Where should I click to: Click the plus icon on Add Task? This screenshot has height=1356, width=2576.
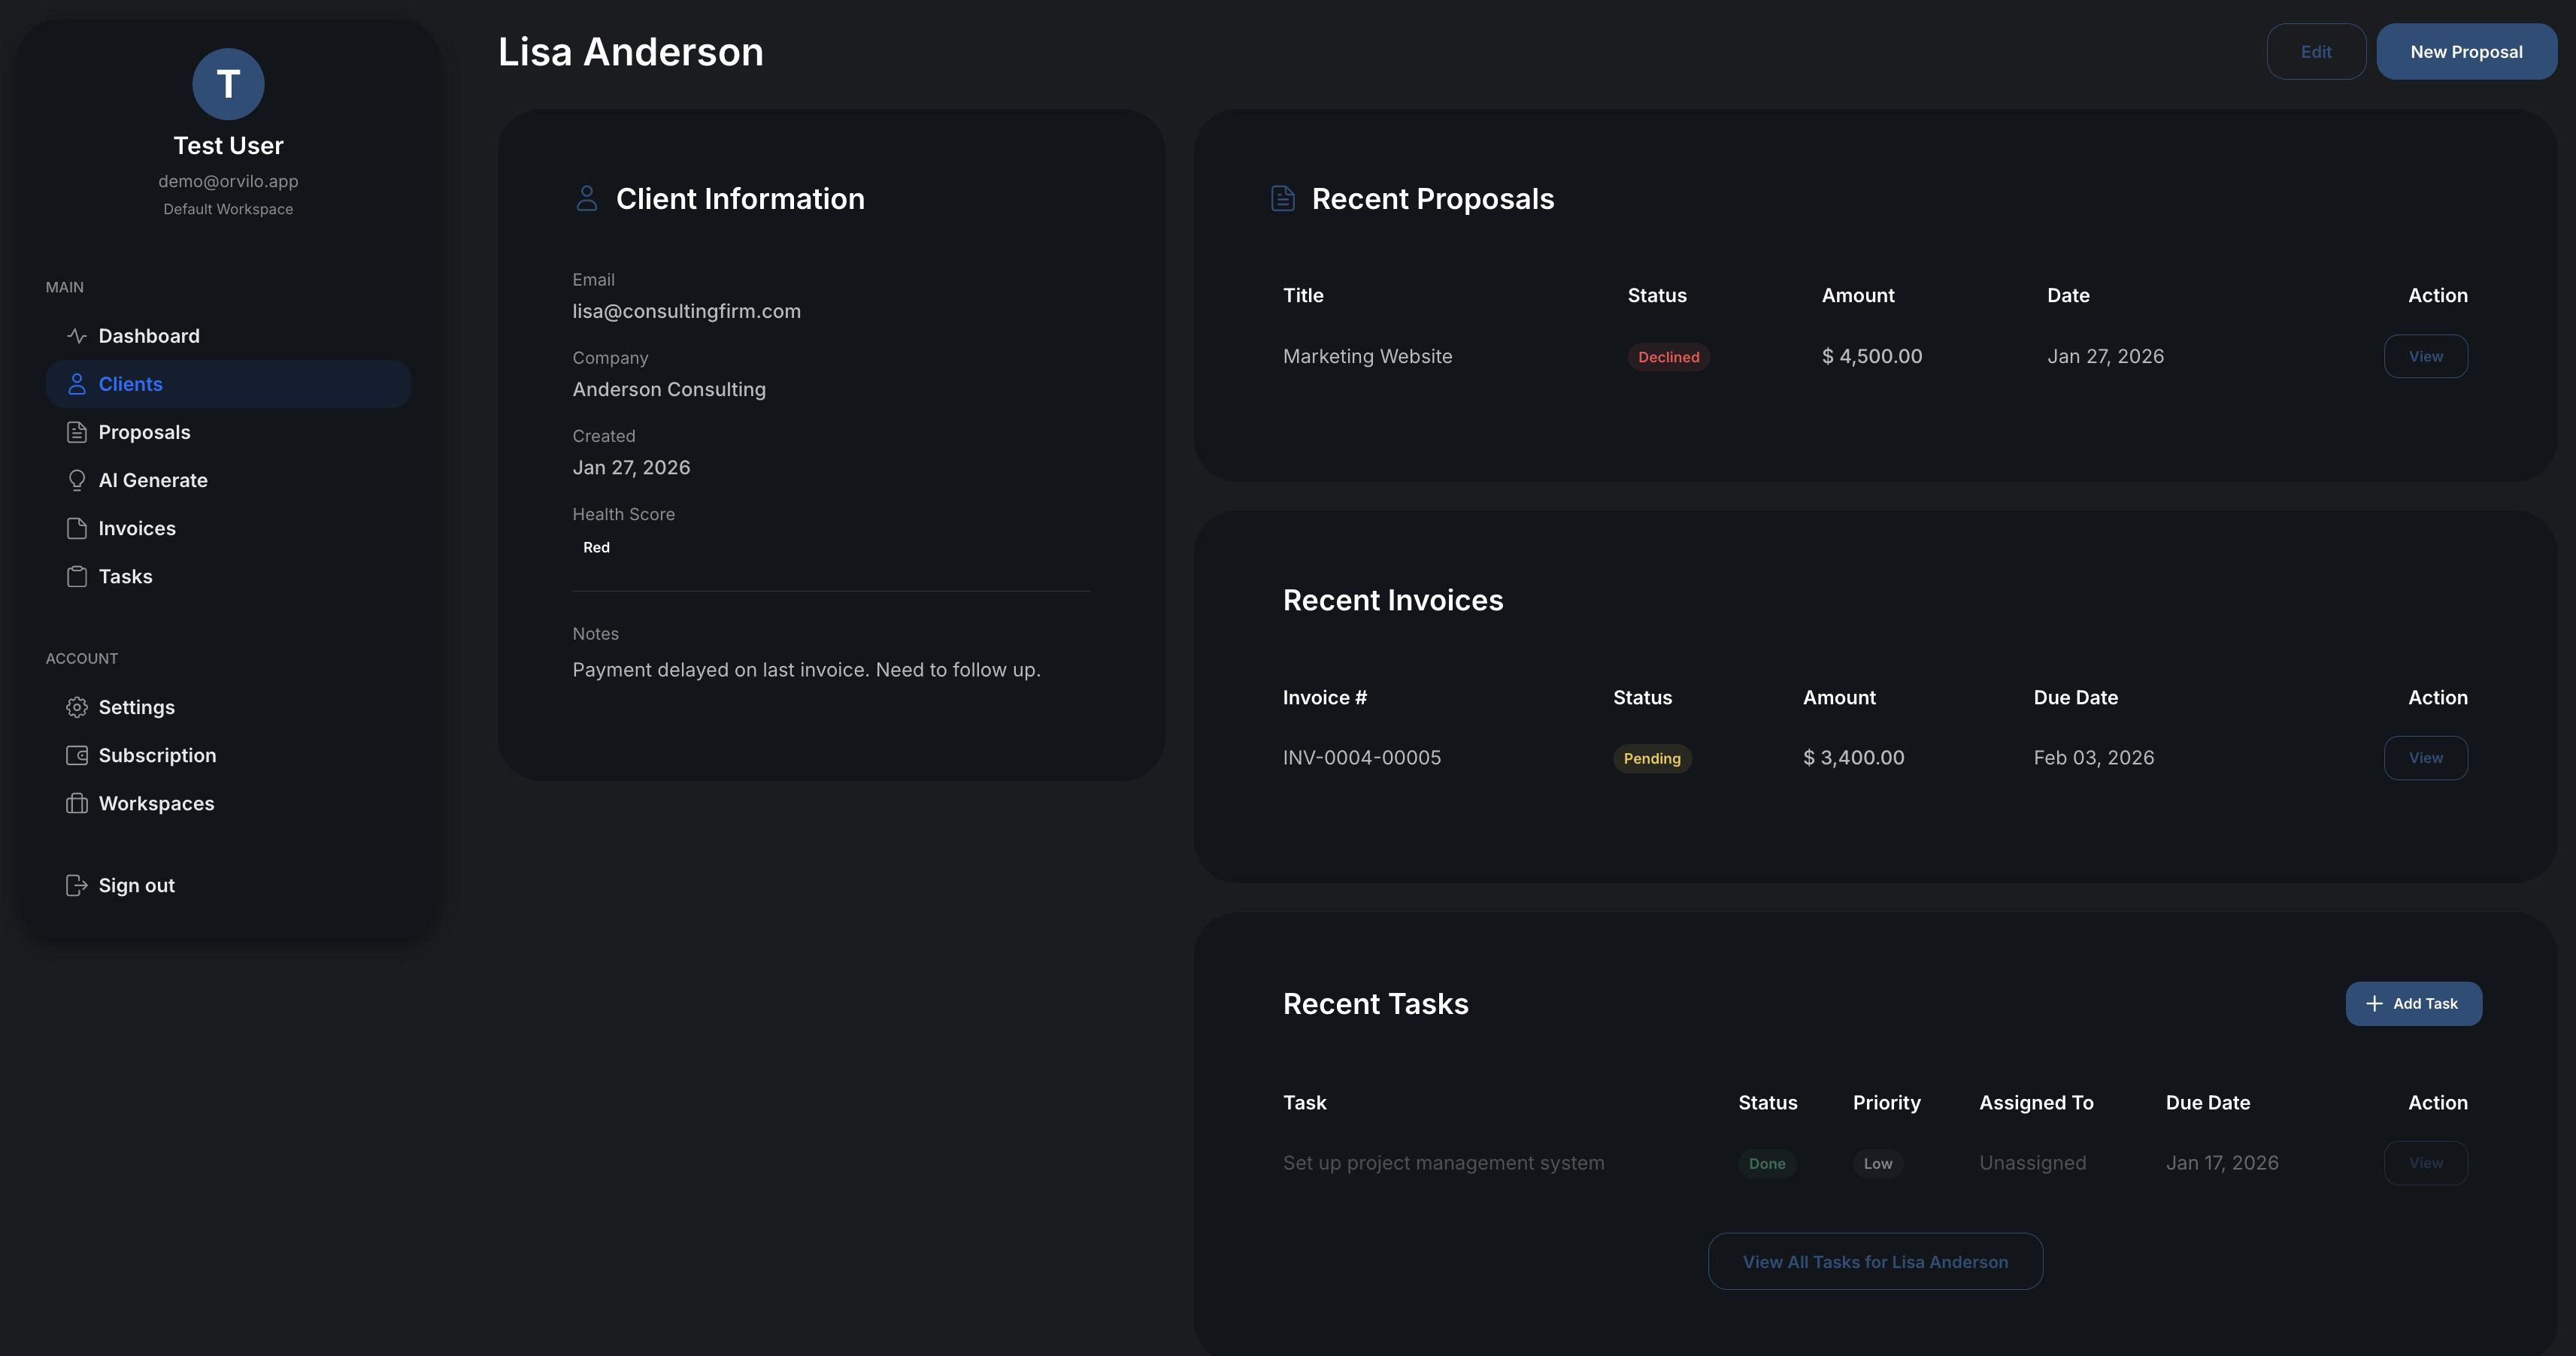[2374, 1003]
